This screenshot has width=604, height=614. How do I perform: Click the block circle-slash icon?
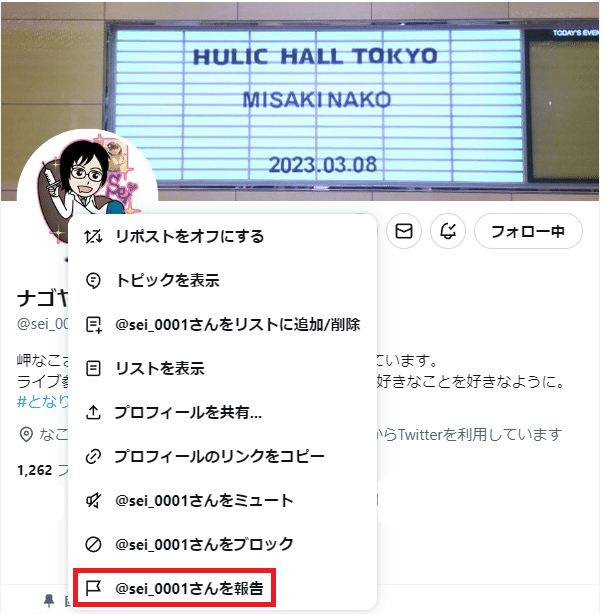93,544
